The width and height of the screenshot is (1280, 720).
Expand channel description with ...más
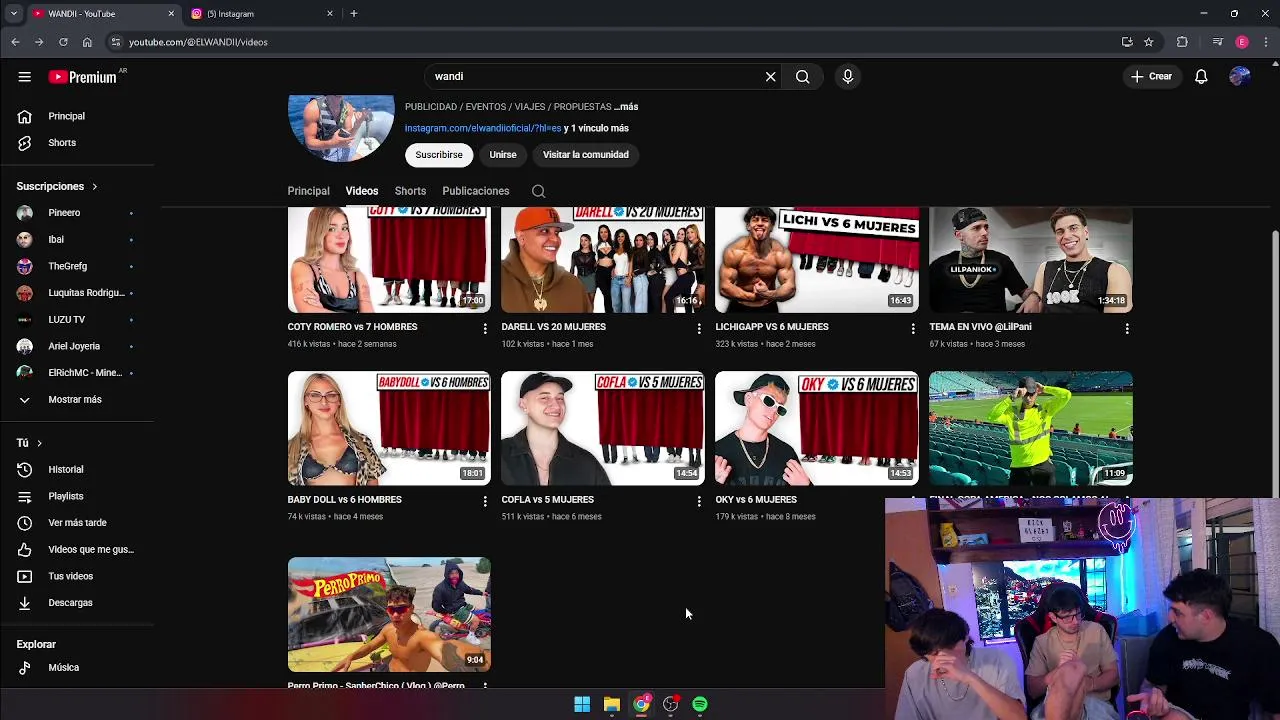[x=626, y=107]
